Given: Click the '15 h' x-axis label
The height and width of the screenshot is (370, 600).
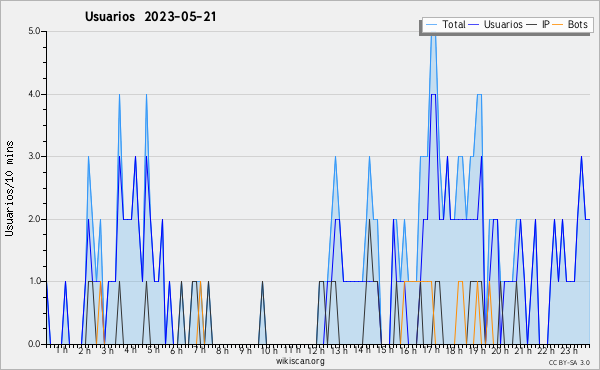Looking at the screenshot, I should pyautogui.click(x=385, y=350).
